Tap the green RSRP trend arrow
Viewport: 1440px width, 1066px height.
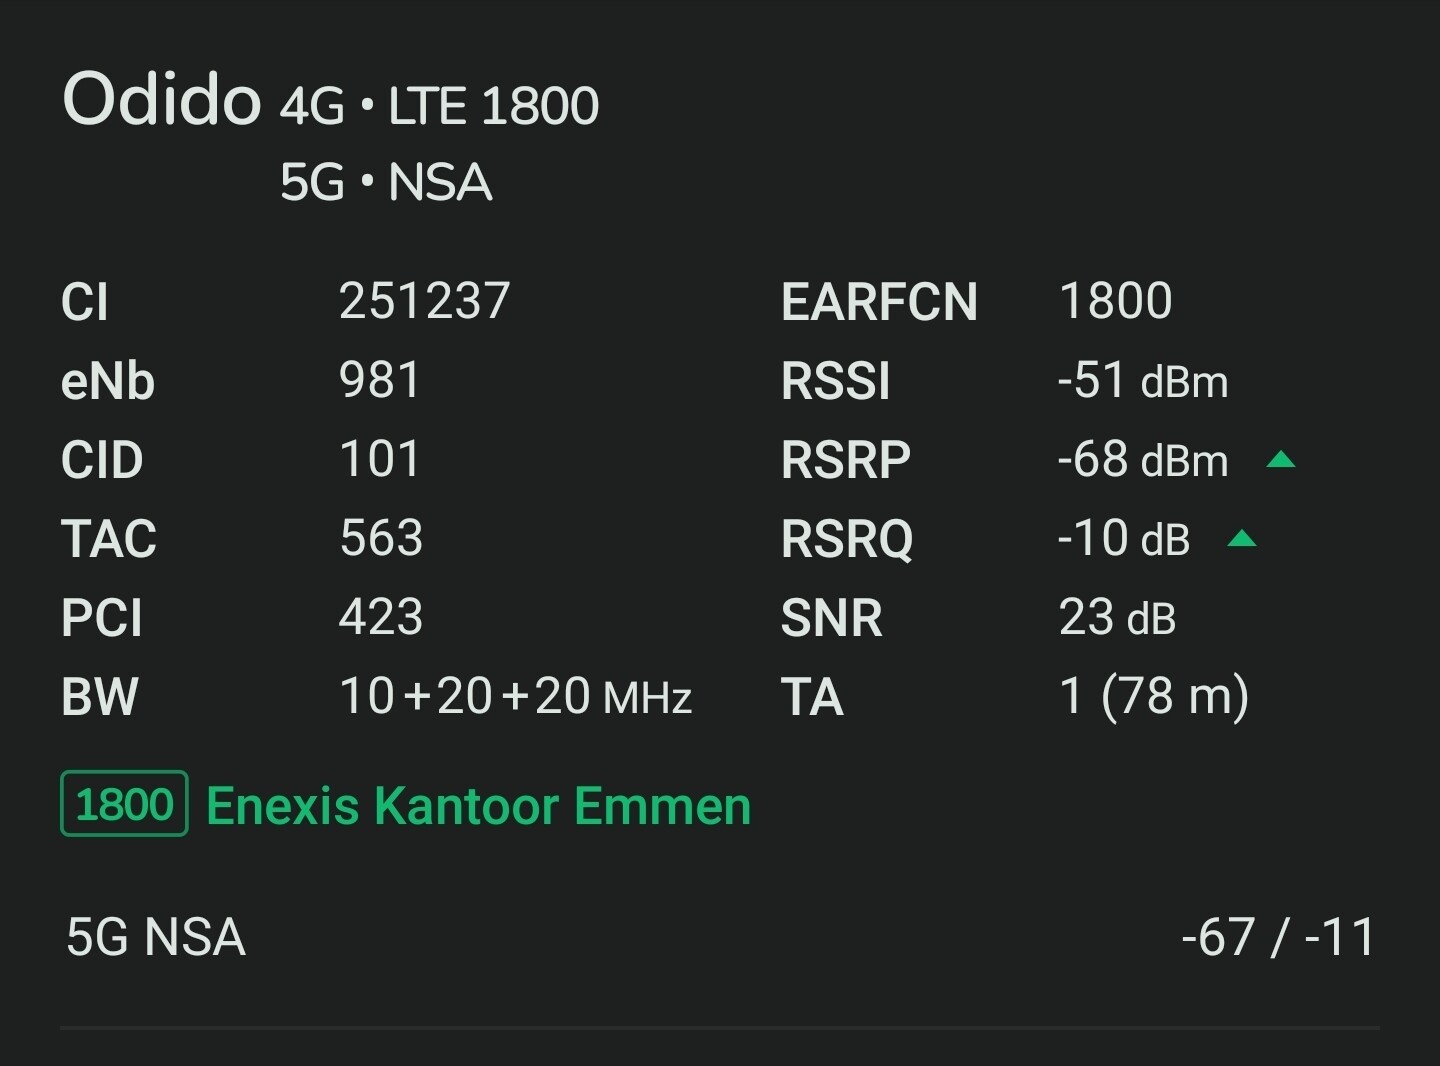[x=1280, y=460]
